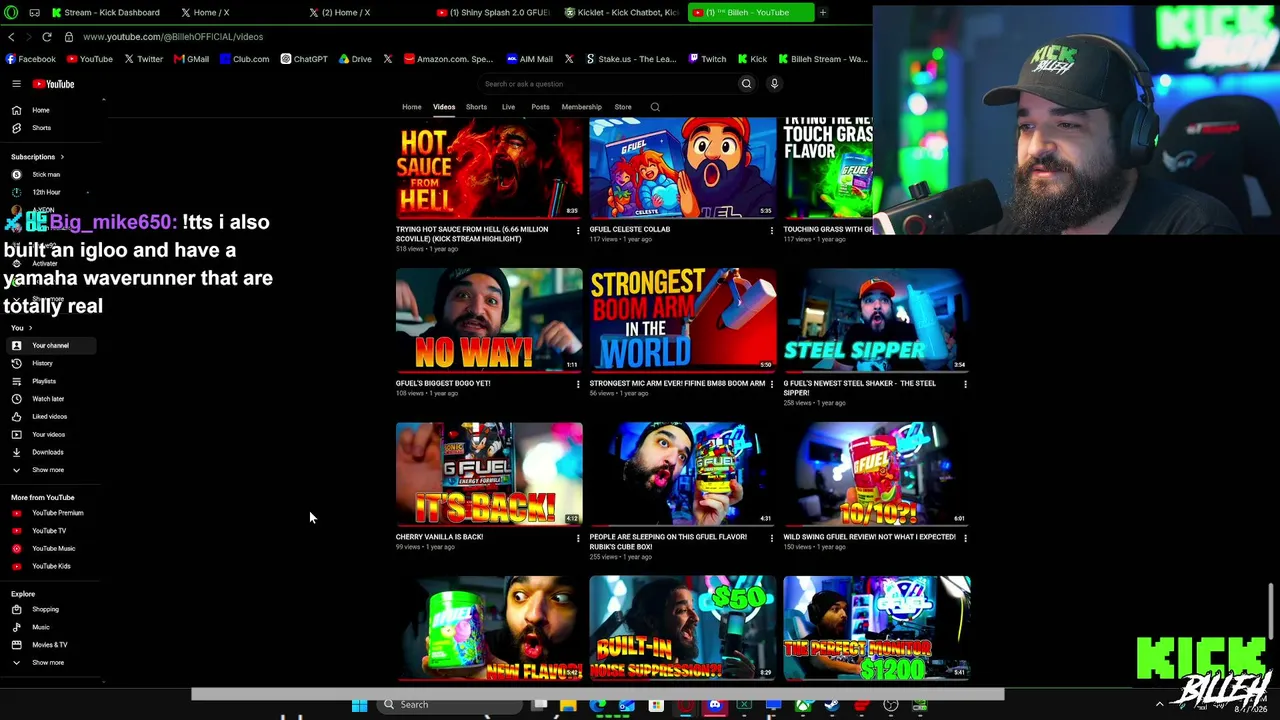The height and width of the screenshot is (720, 1280).
Task: Open the Steam taskbar icon
Action: 832,705
